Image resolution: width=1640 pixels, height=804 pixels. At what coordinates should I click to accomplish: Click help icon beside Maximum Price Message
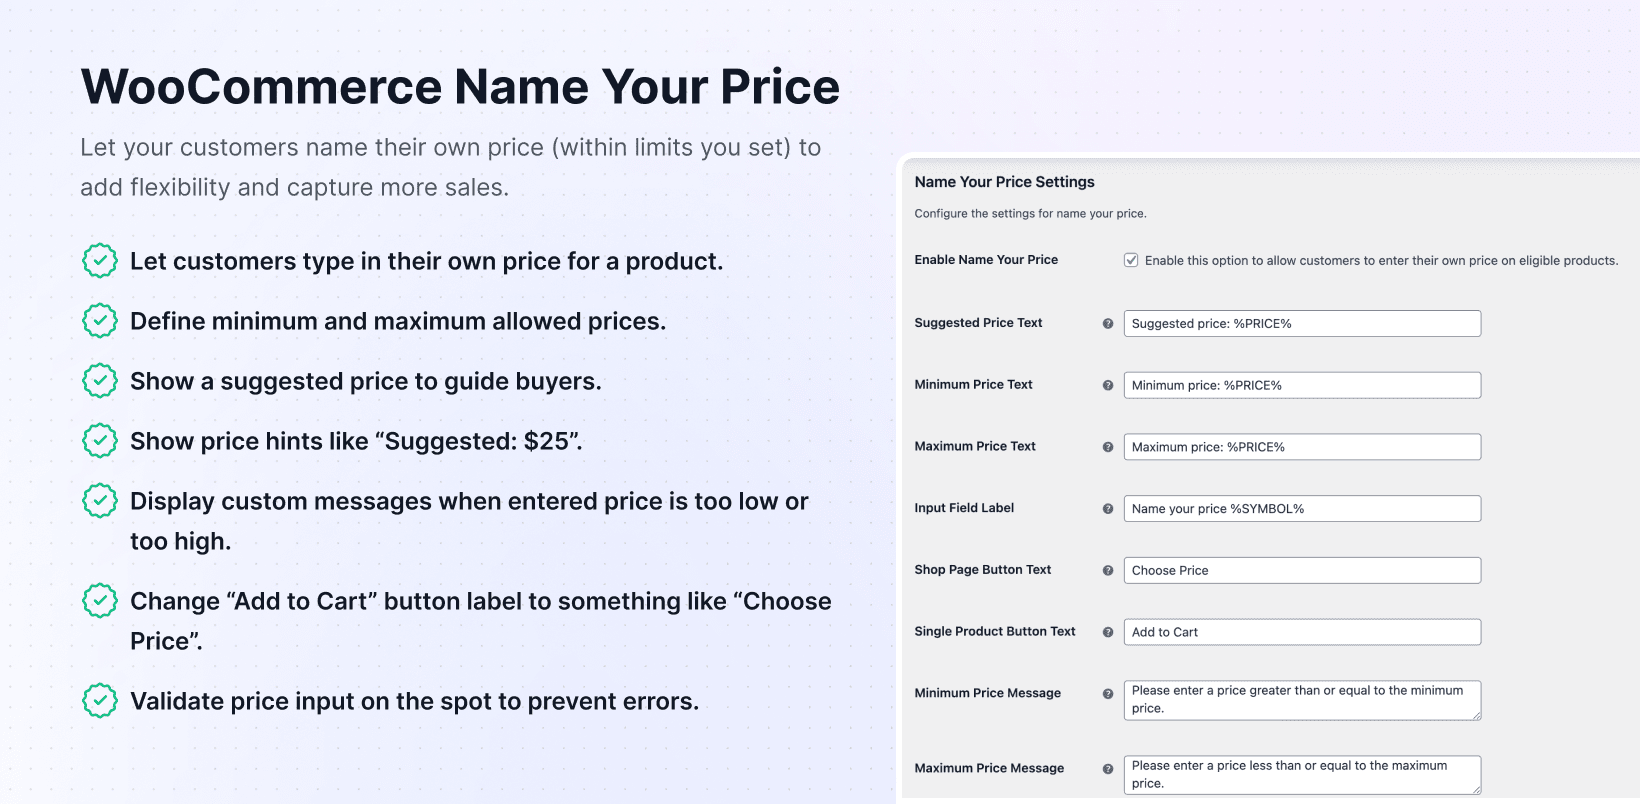pos(1108,769)
